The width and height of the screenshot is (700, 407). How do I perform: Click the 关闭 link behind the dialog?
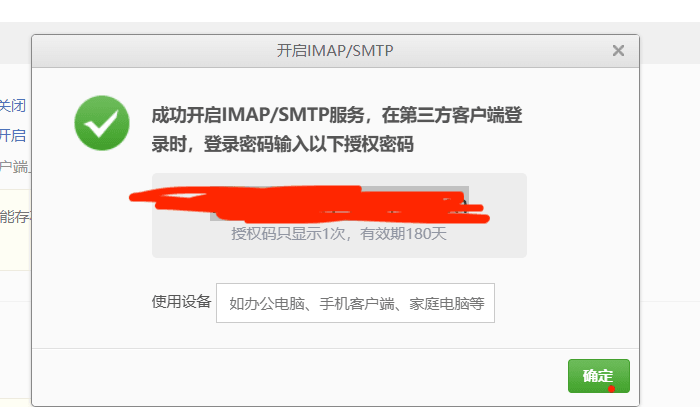coord(12,106)
